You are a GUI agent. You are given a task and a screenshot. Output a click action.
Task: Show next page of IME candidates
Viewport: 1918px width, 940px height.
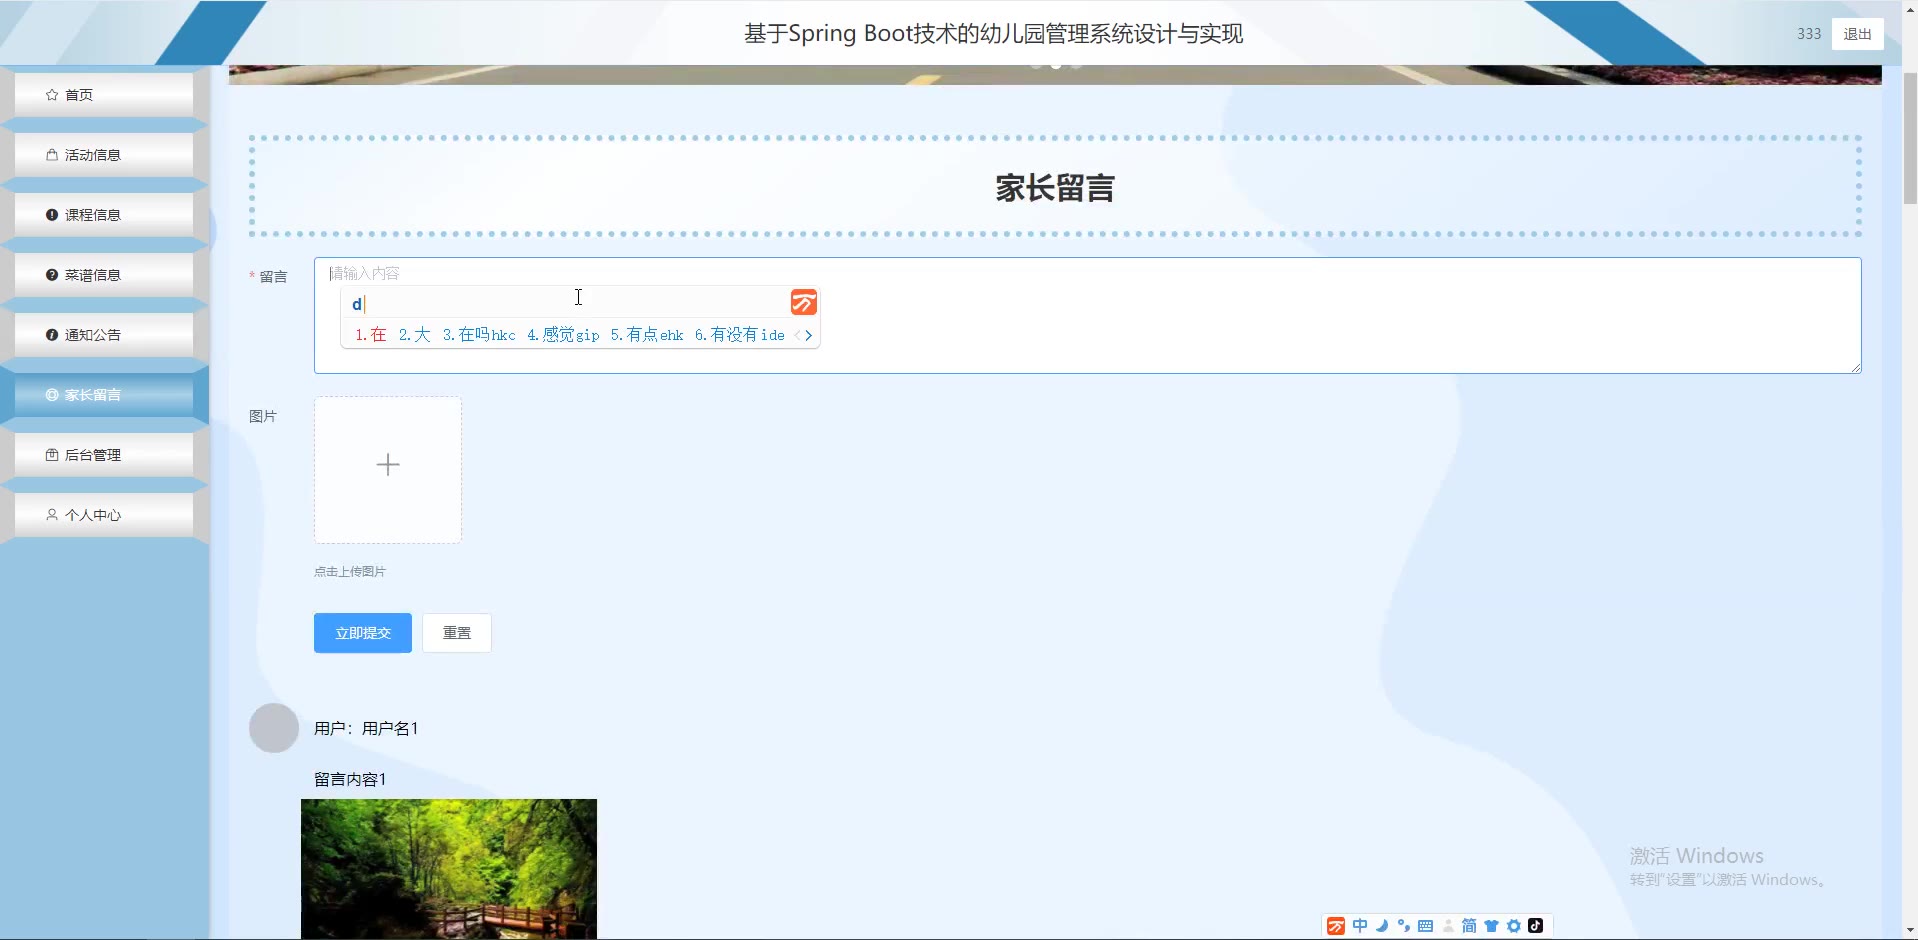click(808, 336)
